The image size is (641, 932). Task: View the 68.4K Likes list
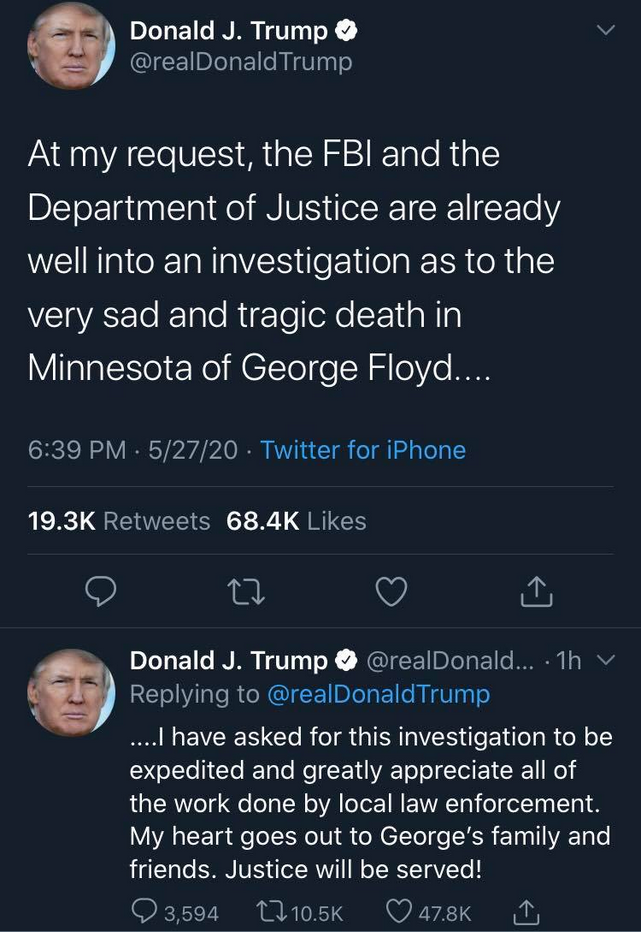(x=296, y=521)
